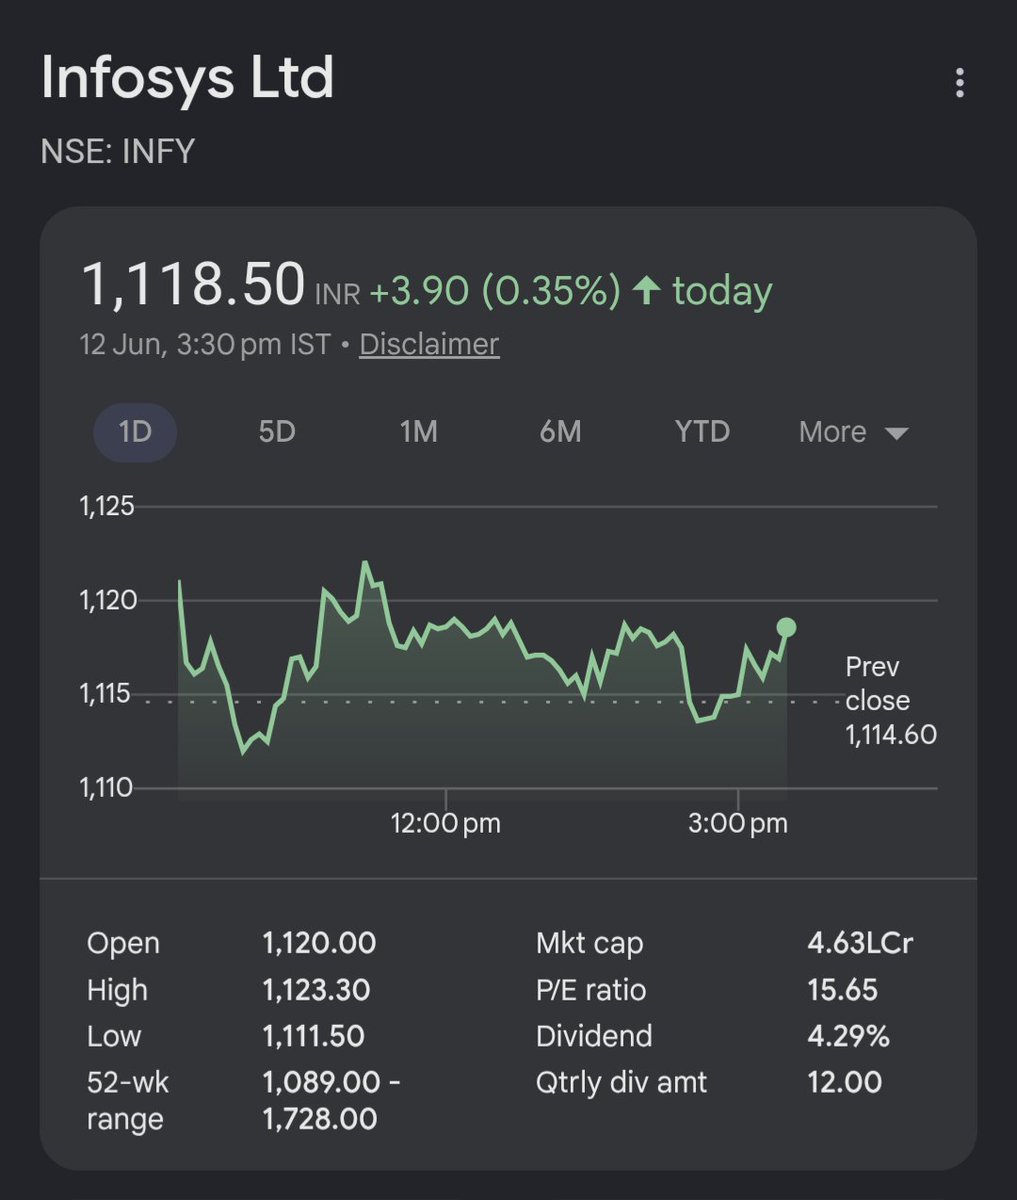Click the 1,118.50 current price
Image resolution: width=1017 pixels, height=1200 pixels.
click(192, 284)
